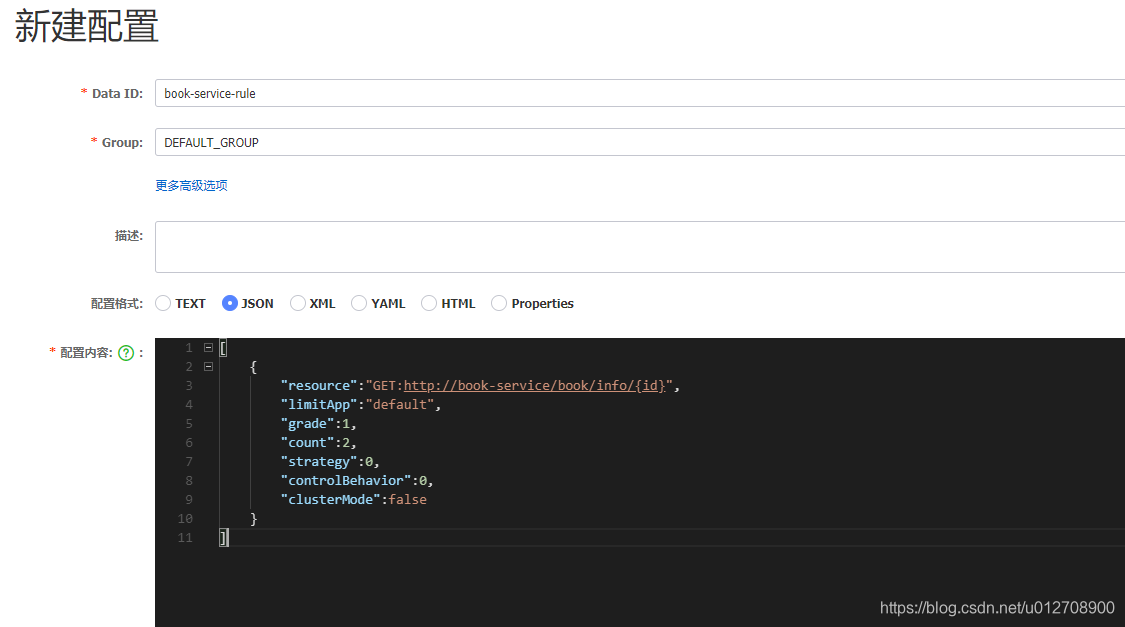Collapse the object fold marker on line 2

209,367
